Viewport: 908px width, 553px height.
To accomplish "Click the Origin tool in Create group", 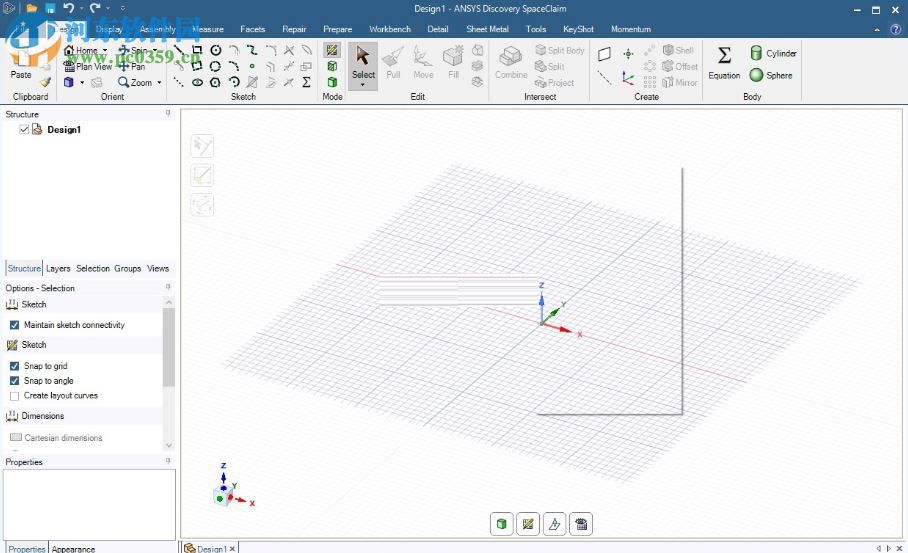I will pyautogui.click(x=628, y=78).
